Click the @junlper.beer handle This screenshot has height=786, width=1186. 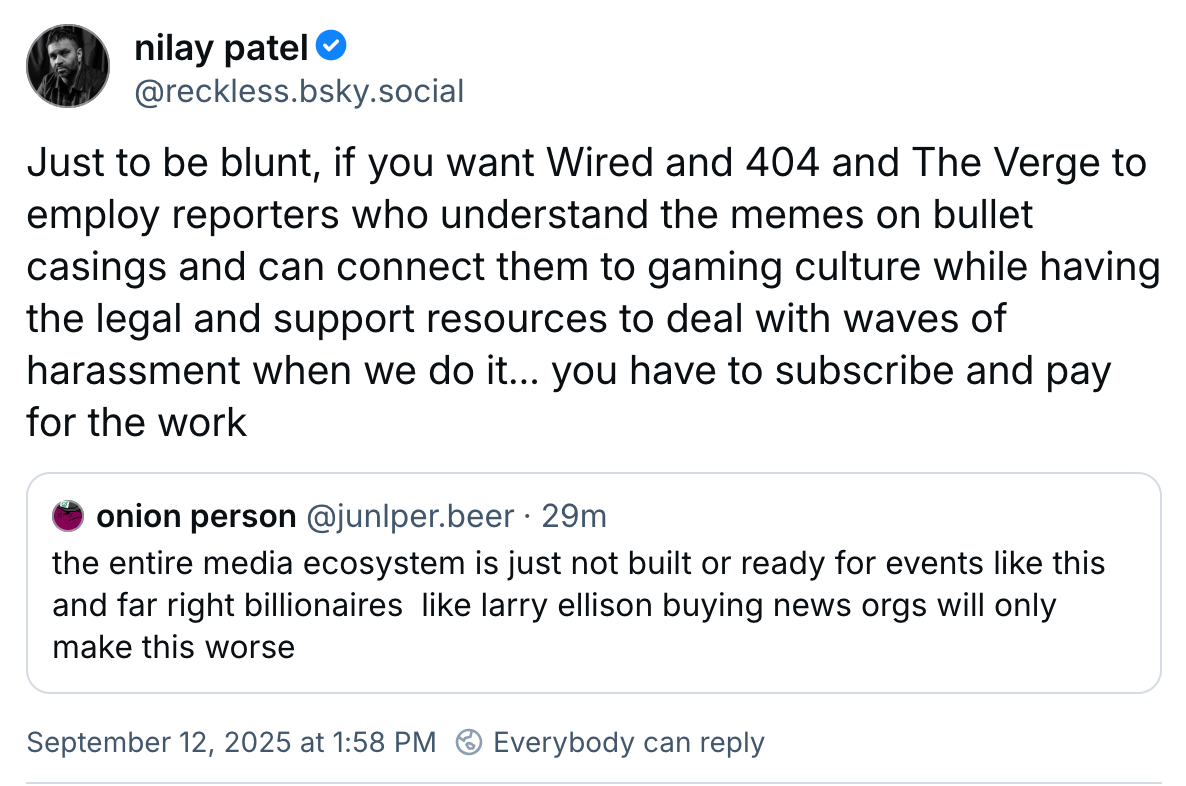point(410,516)
